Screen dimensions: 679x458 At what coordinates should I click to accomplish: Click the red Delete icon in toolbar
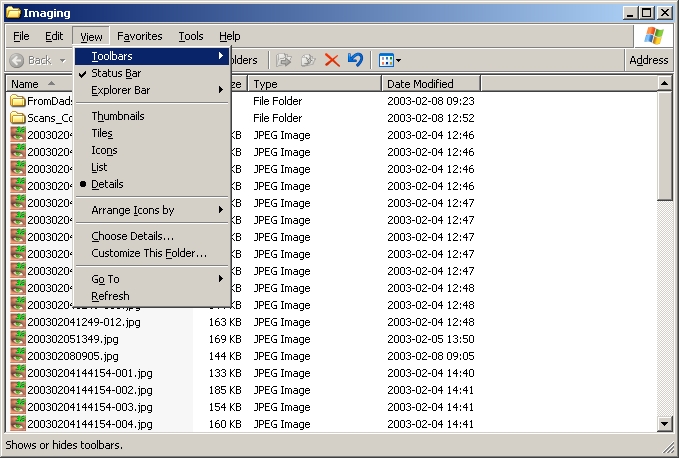click(x=332, y=60)
